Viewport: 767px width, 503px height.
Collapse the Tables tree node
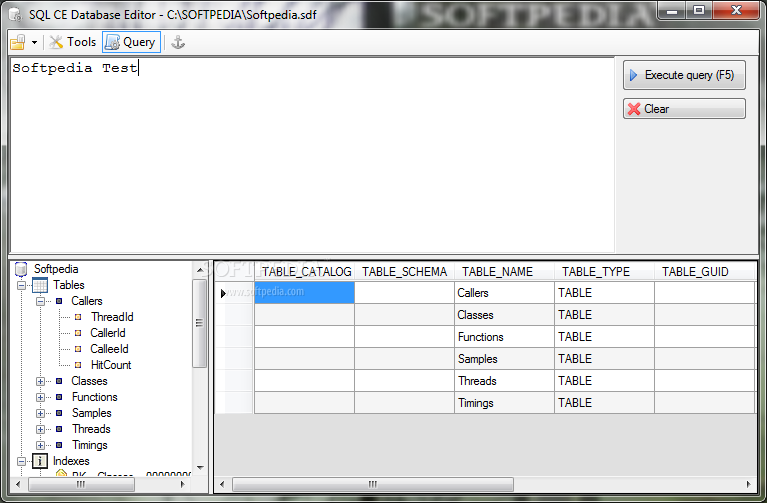[22, 285]
